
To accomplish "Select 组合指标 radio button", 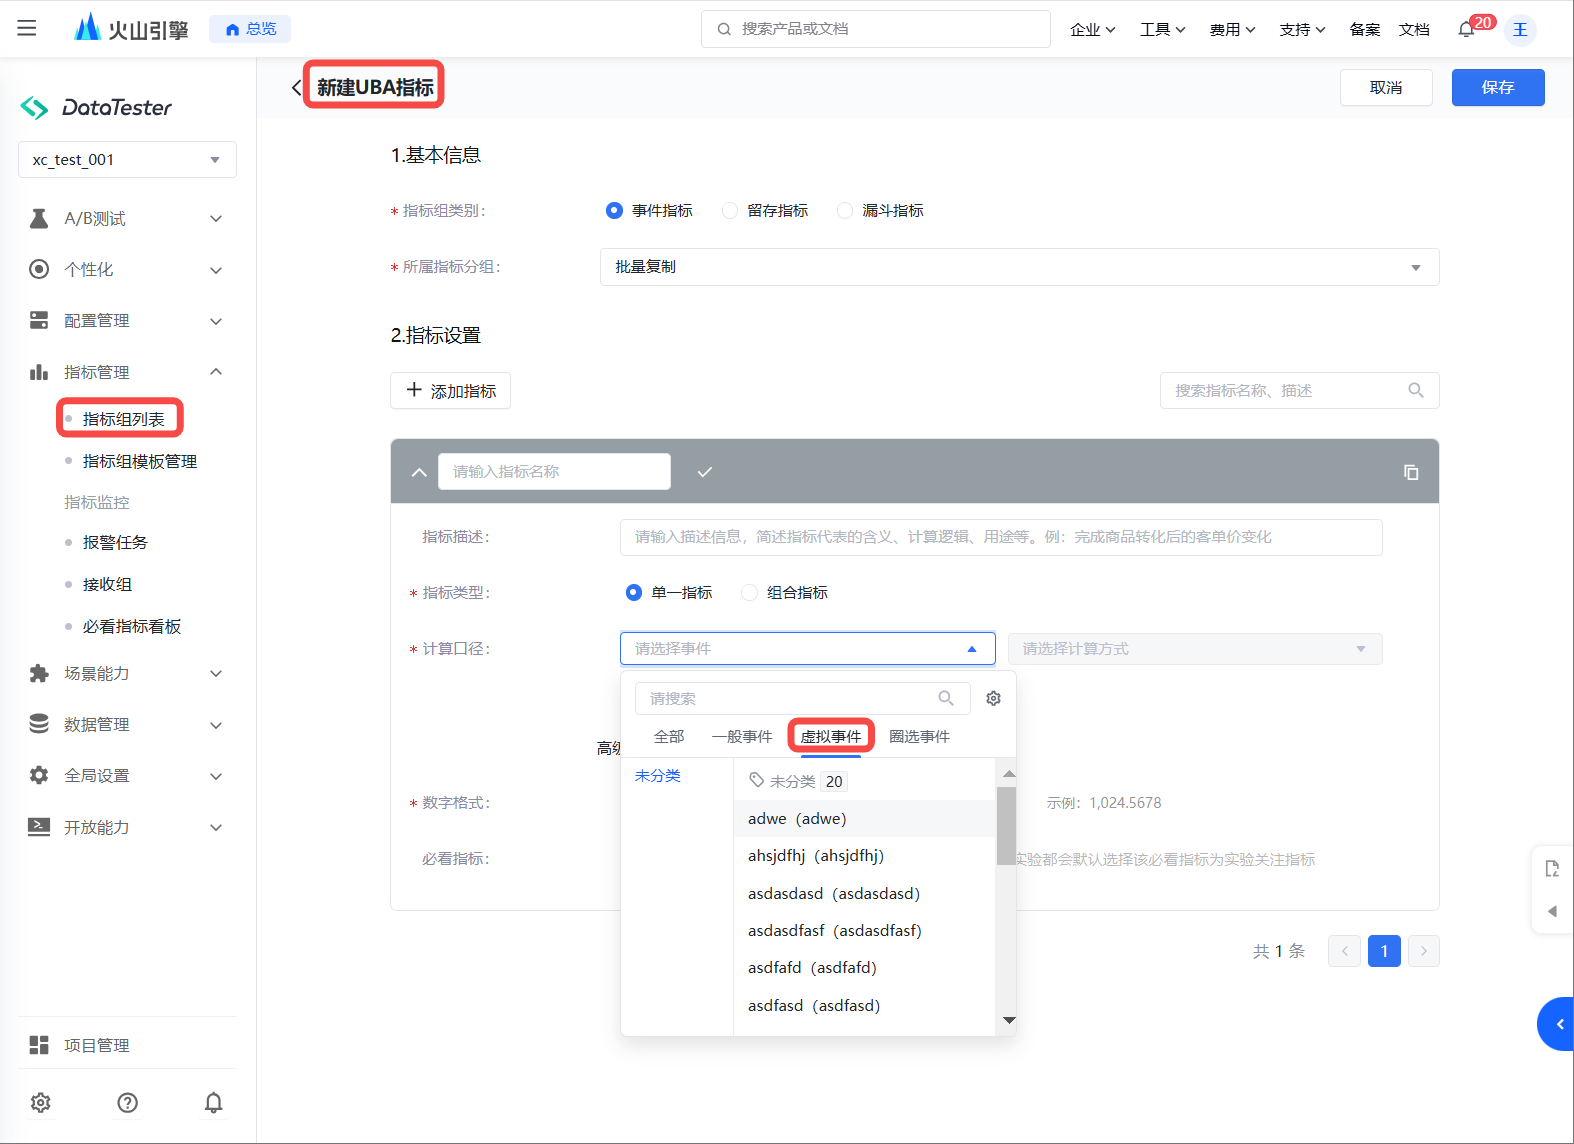I will (749, 592).
